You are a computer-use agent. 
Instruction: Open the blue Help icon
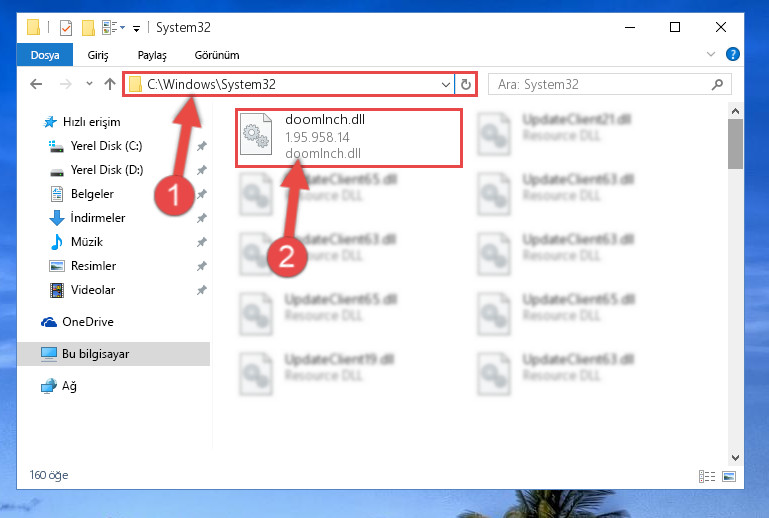[732, 54]
